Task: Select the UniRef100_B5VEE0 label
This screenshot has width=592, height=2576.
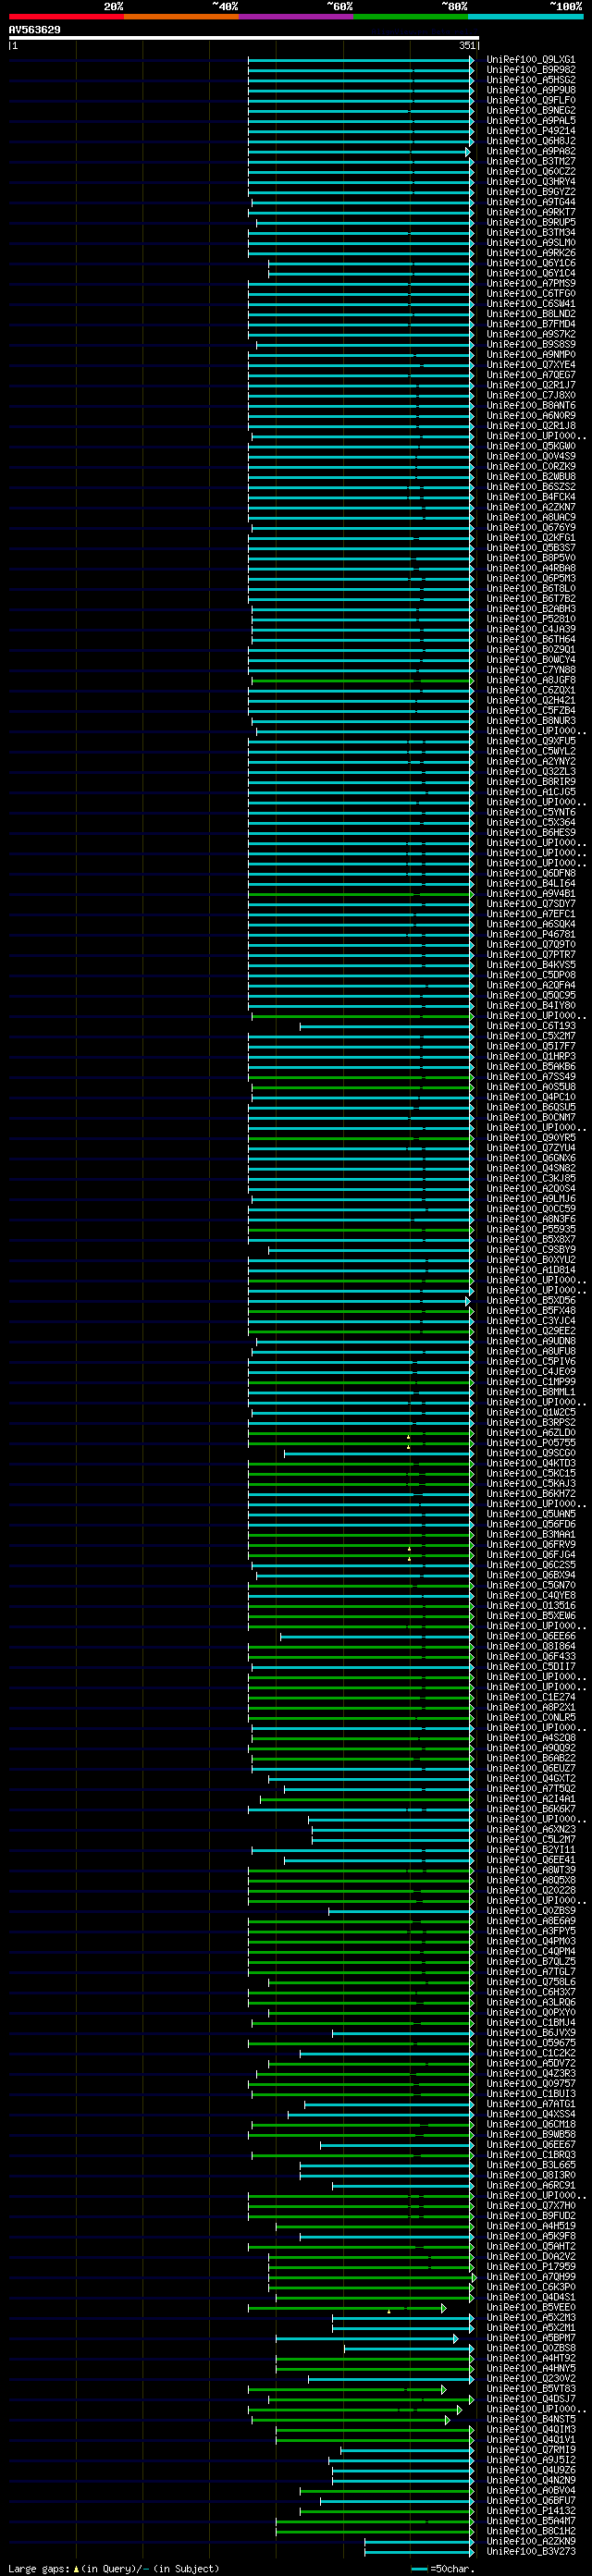Action: [x=531, y=2307]
